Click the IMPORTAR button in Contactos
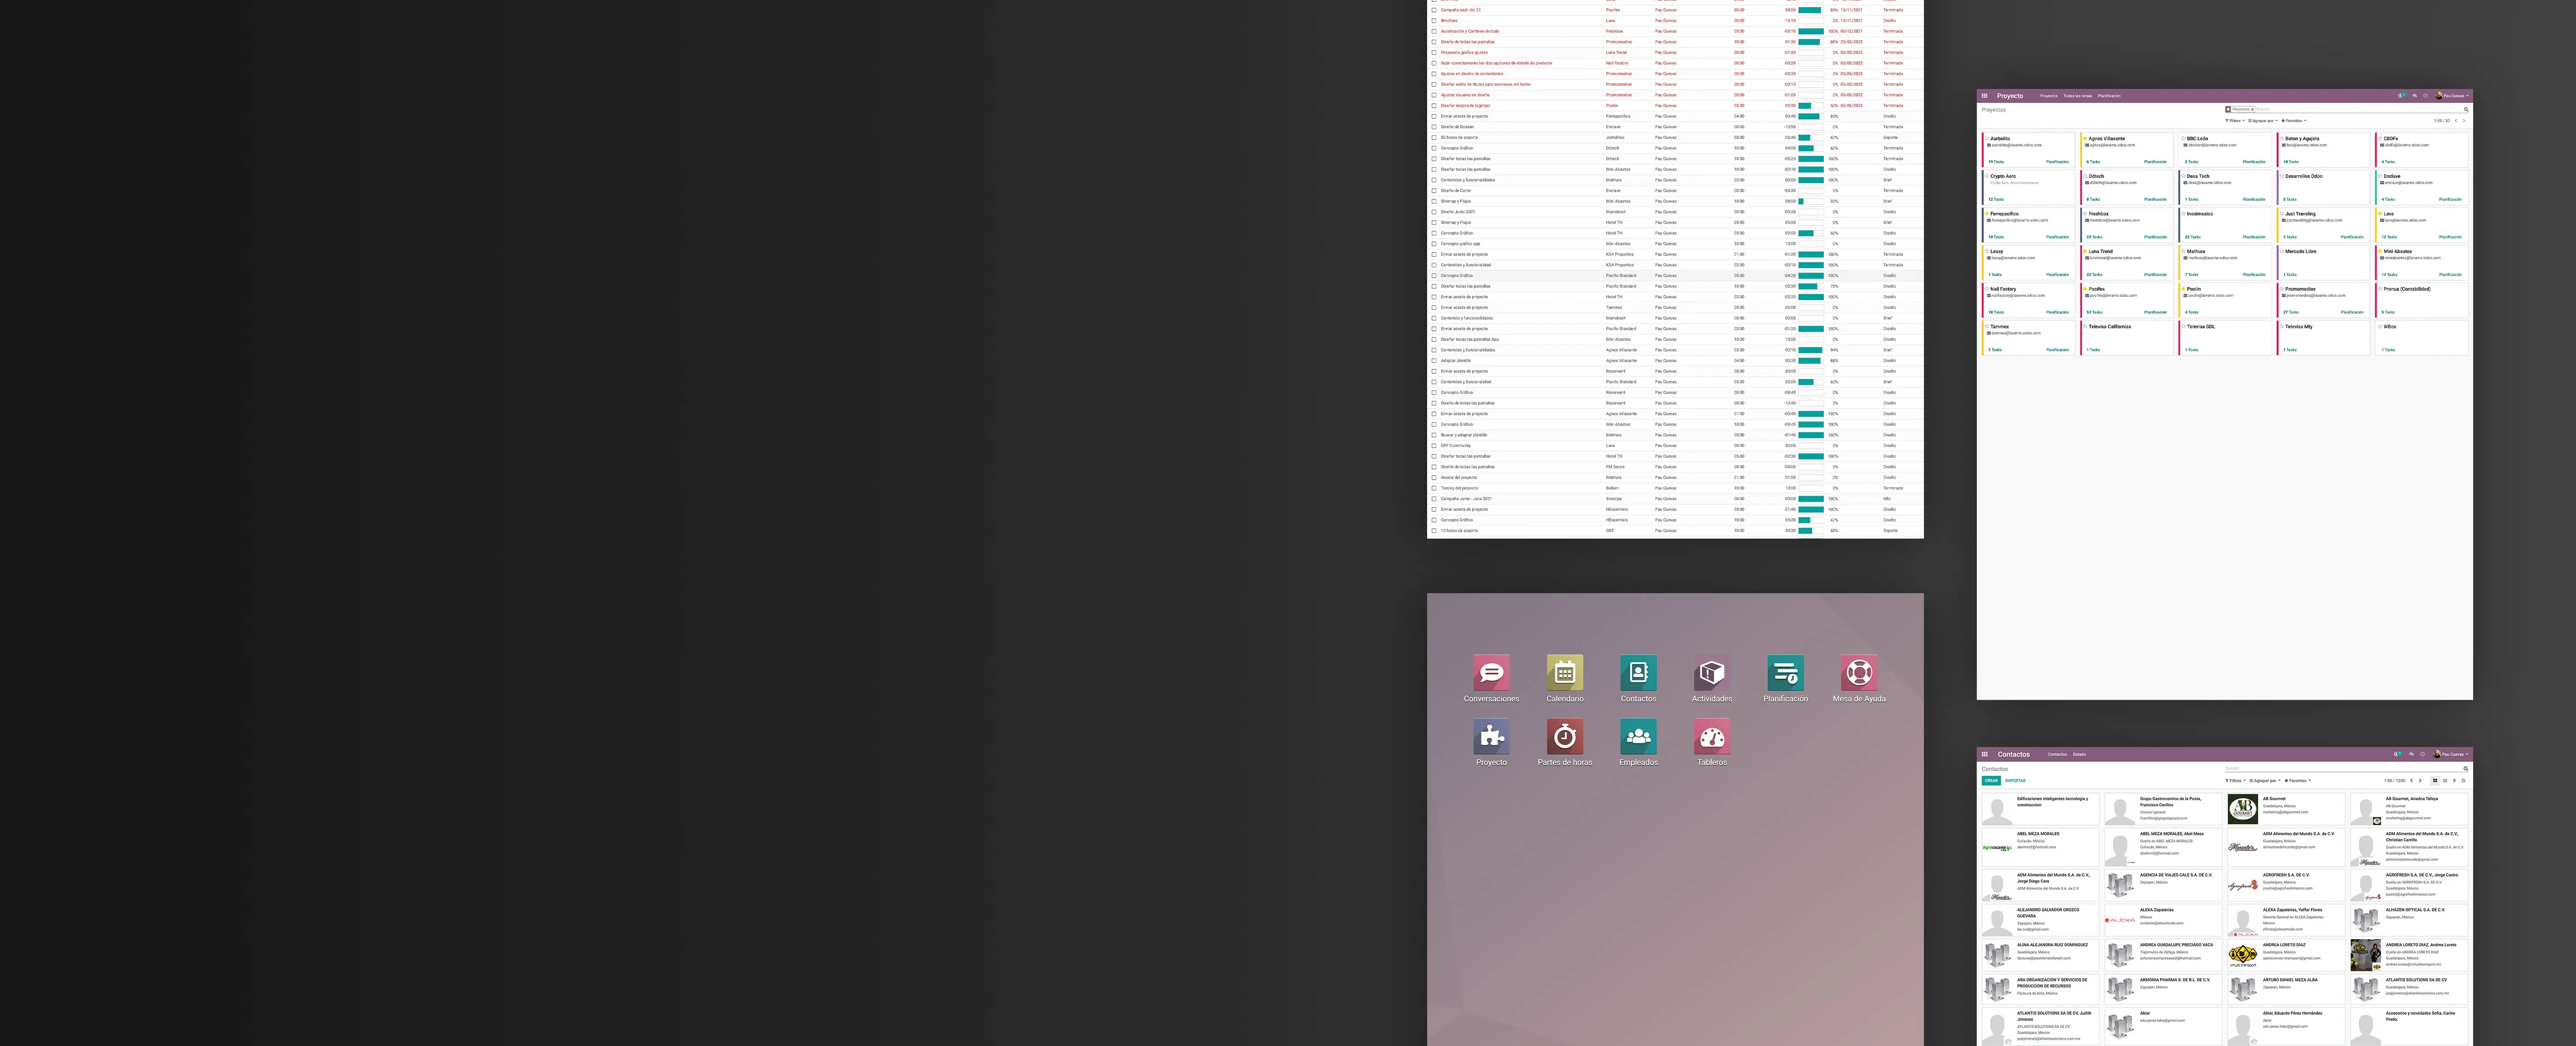The image size is (2576, 1046). [2015, 781]
